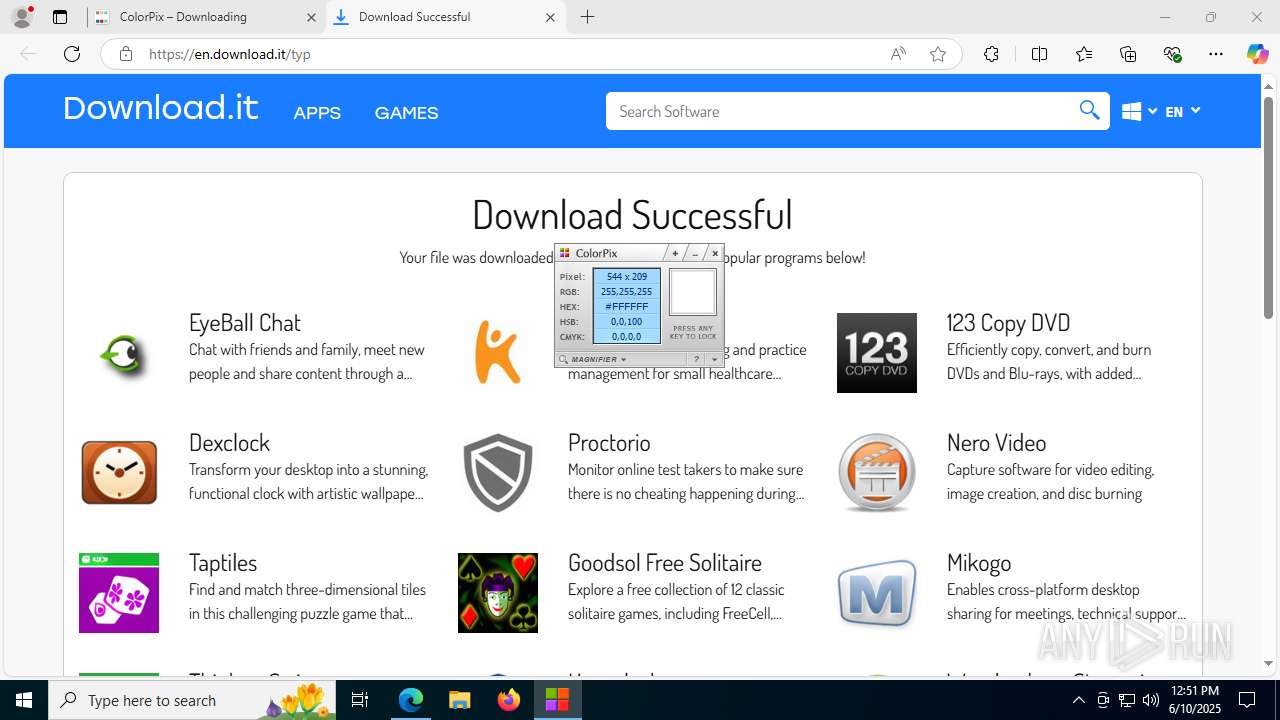Open browser Extensions icon
Viewport: 1280px width, 720px height.
[x=991, y=54]
